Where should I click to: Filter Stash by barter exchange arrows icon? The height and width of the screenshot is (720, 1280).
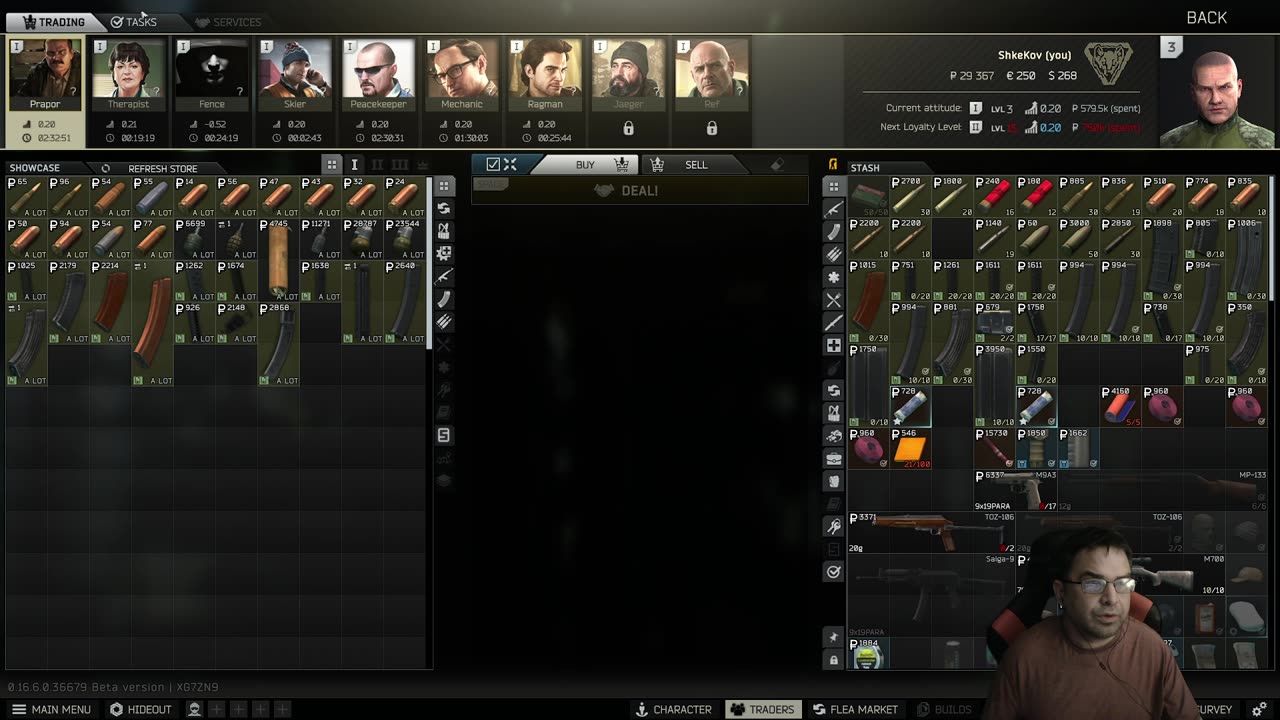833,390
